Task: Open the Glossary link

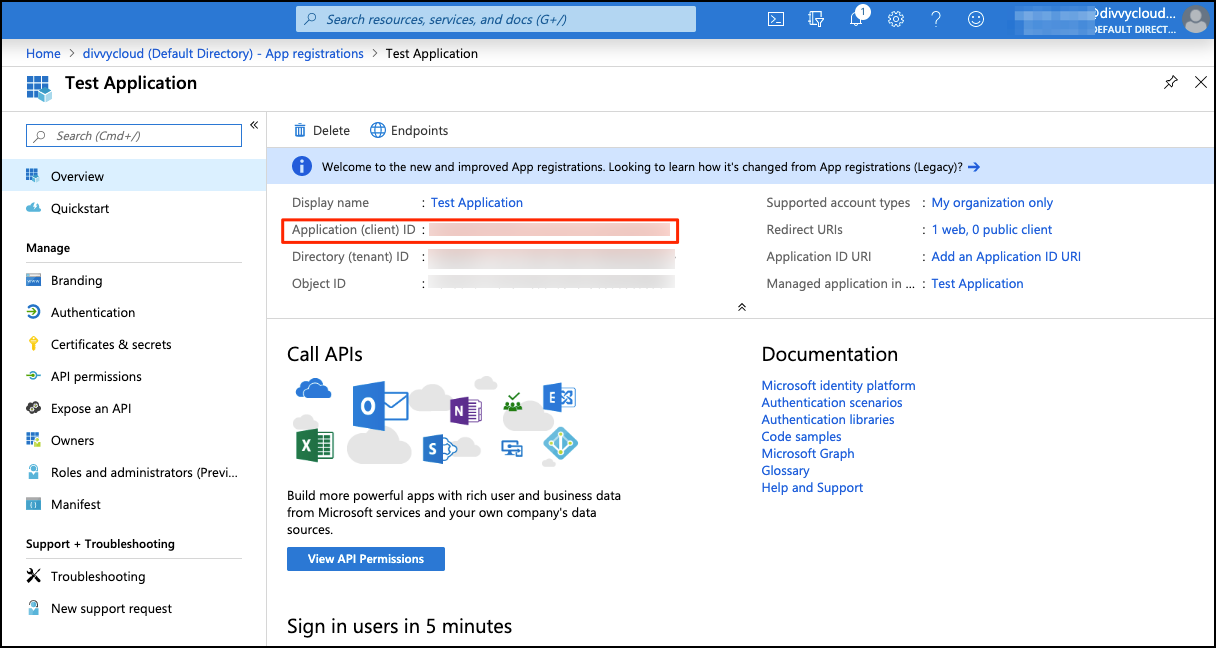Action: click(785, 470)
